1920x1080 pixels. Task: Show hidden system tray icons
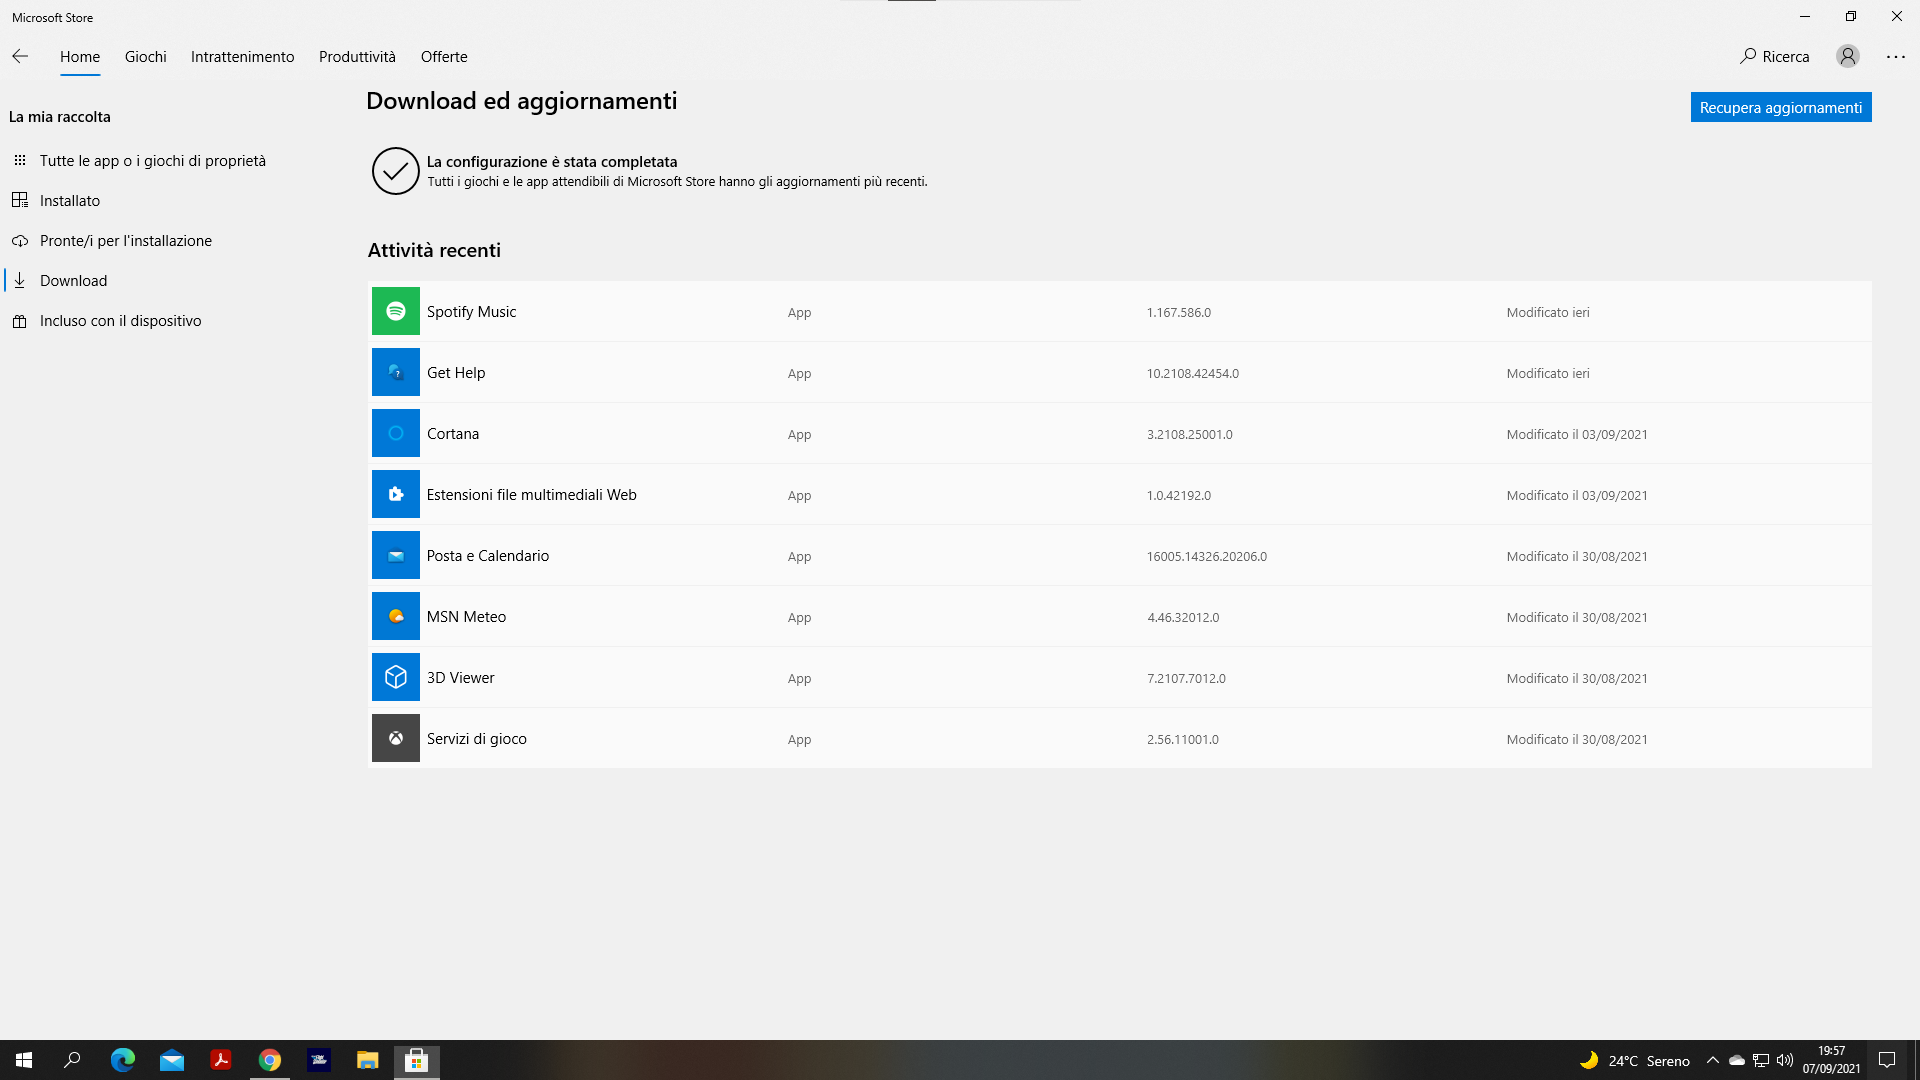pos(1713,1060)
